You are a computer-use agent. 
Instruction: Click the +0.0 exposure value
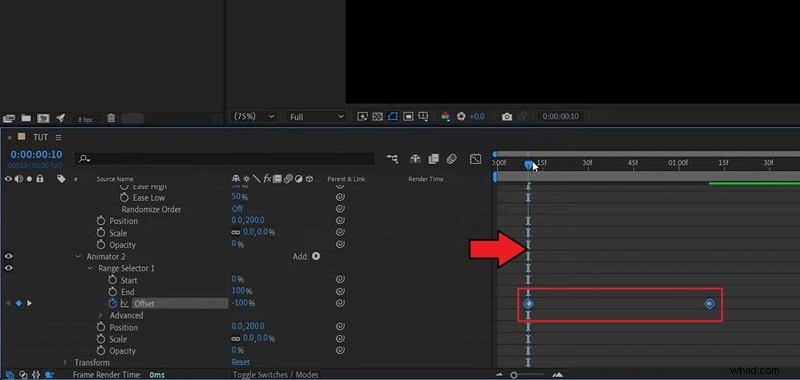[x=477, y=117]
